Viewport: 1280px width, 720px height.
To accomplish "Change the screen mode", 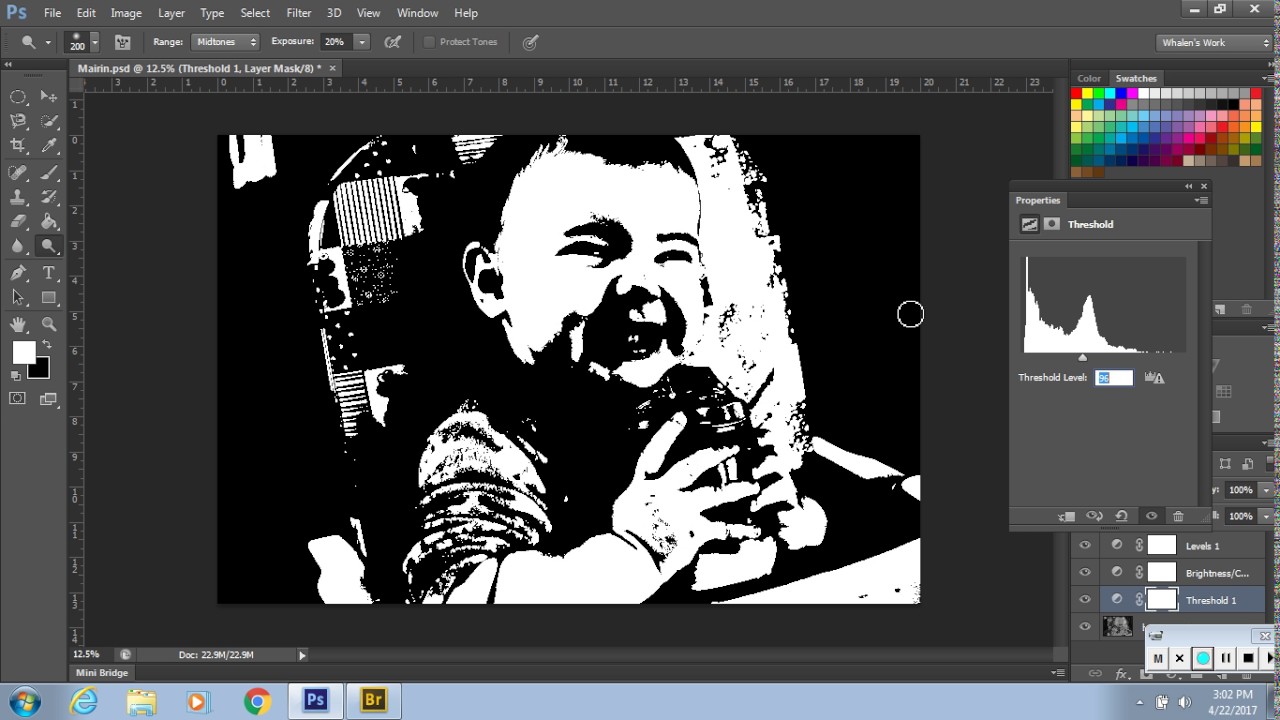I will [x=48, y=399].
